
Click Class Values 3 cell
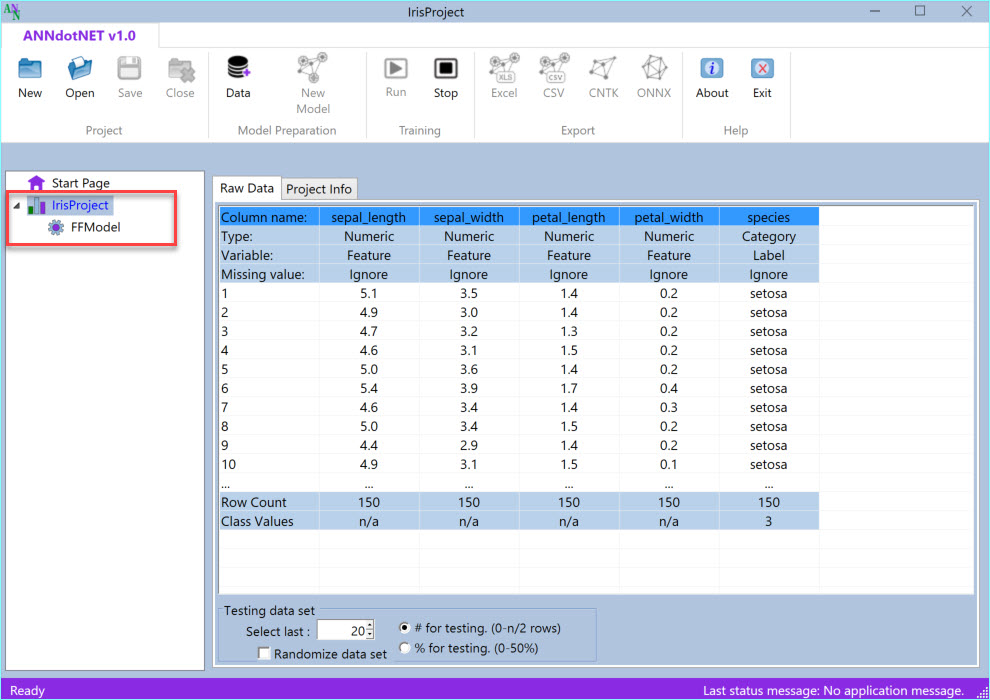(x=768, y=521)
